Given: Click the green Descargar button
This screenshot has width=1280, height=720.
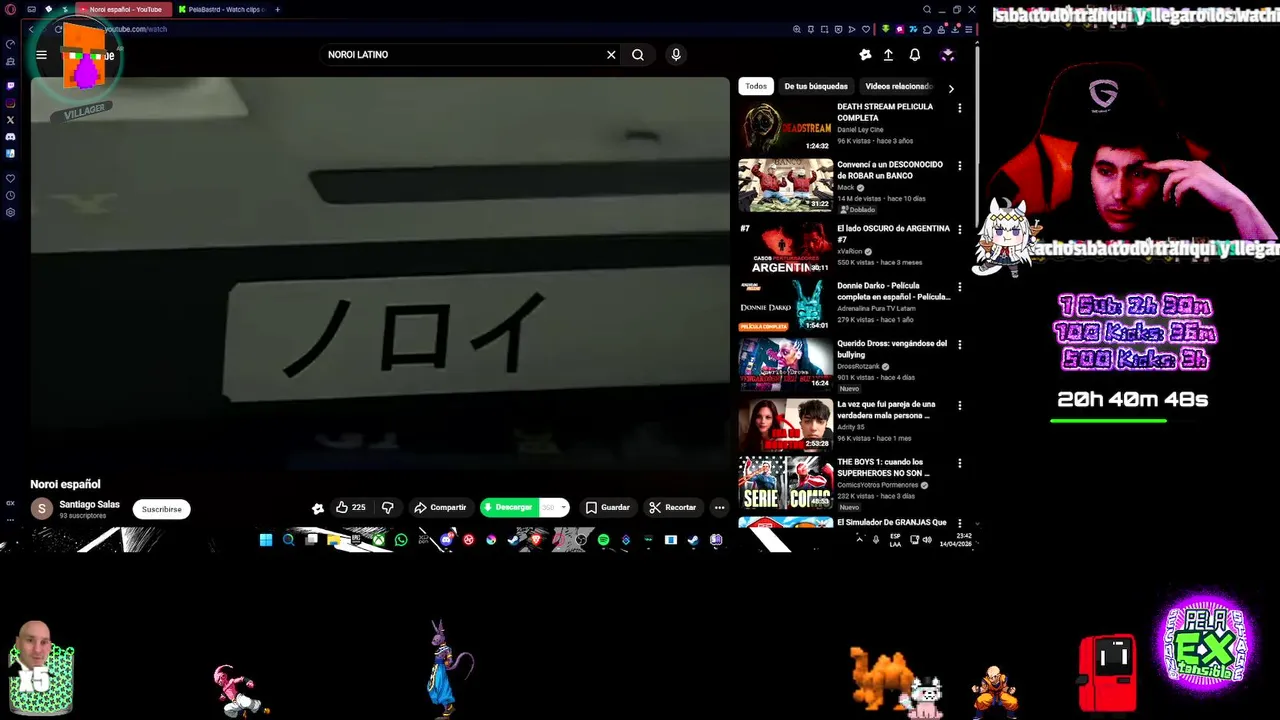Looking at the screenshot, I should coord(509,508).
